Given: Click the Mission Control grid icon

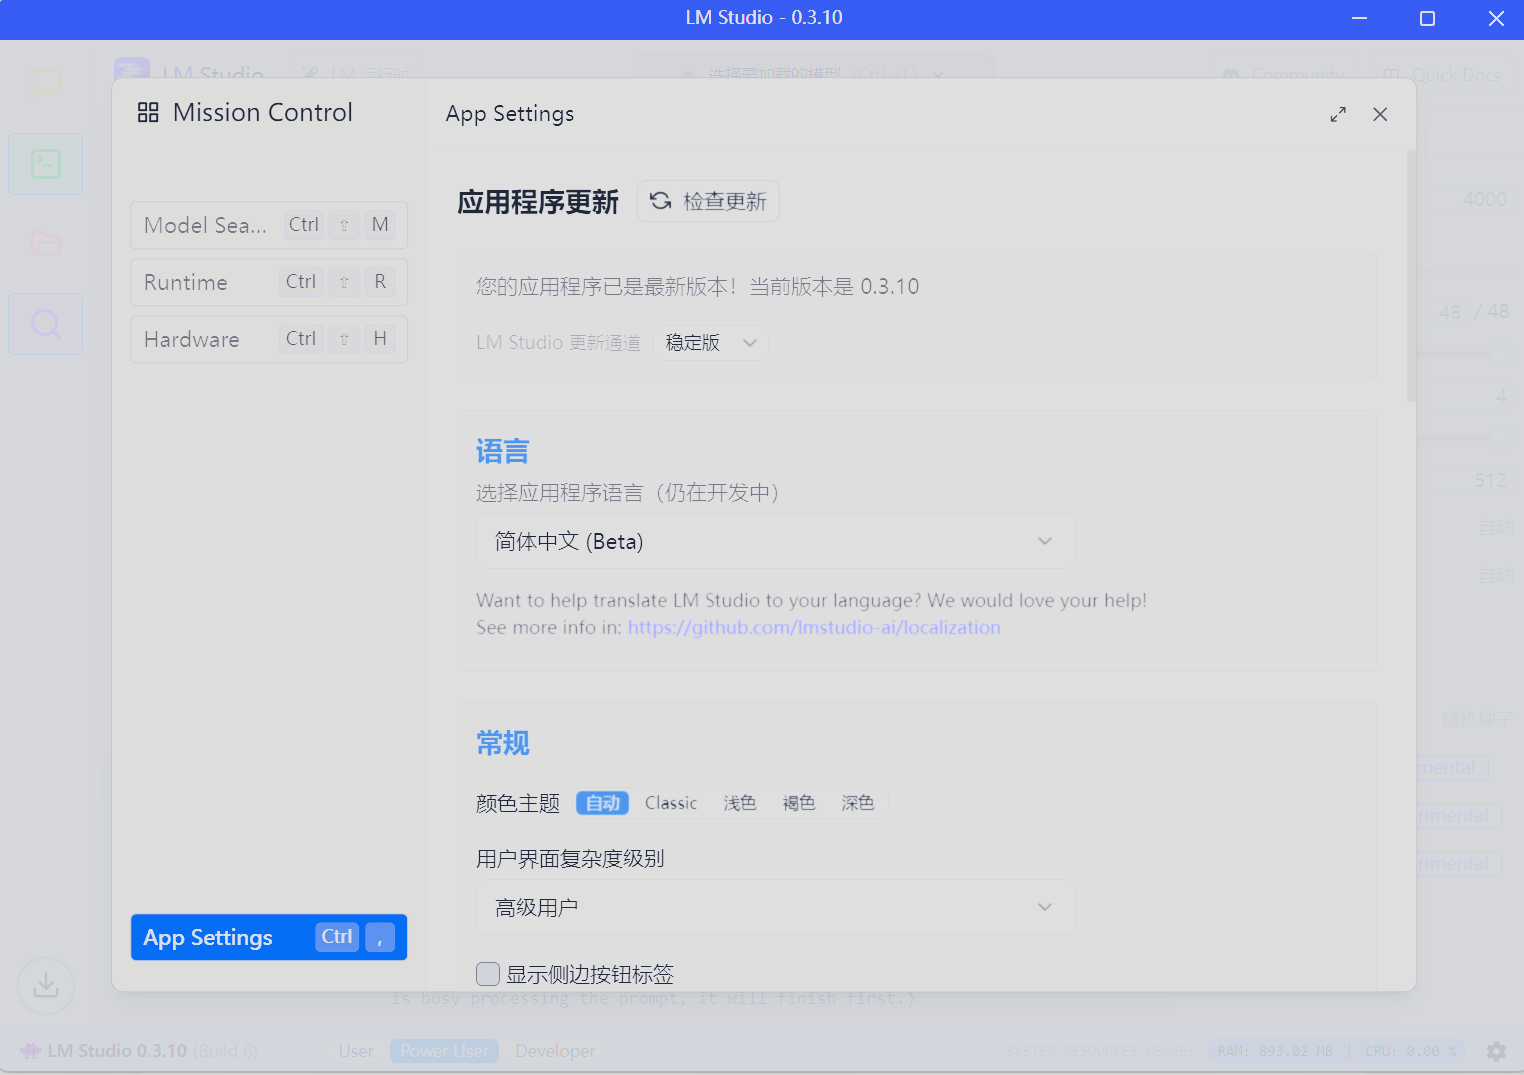Looking at the screenshot, I should (148, 113).
